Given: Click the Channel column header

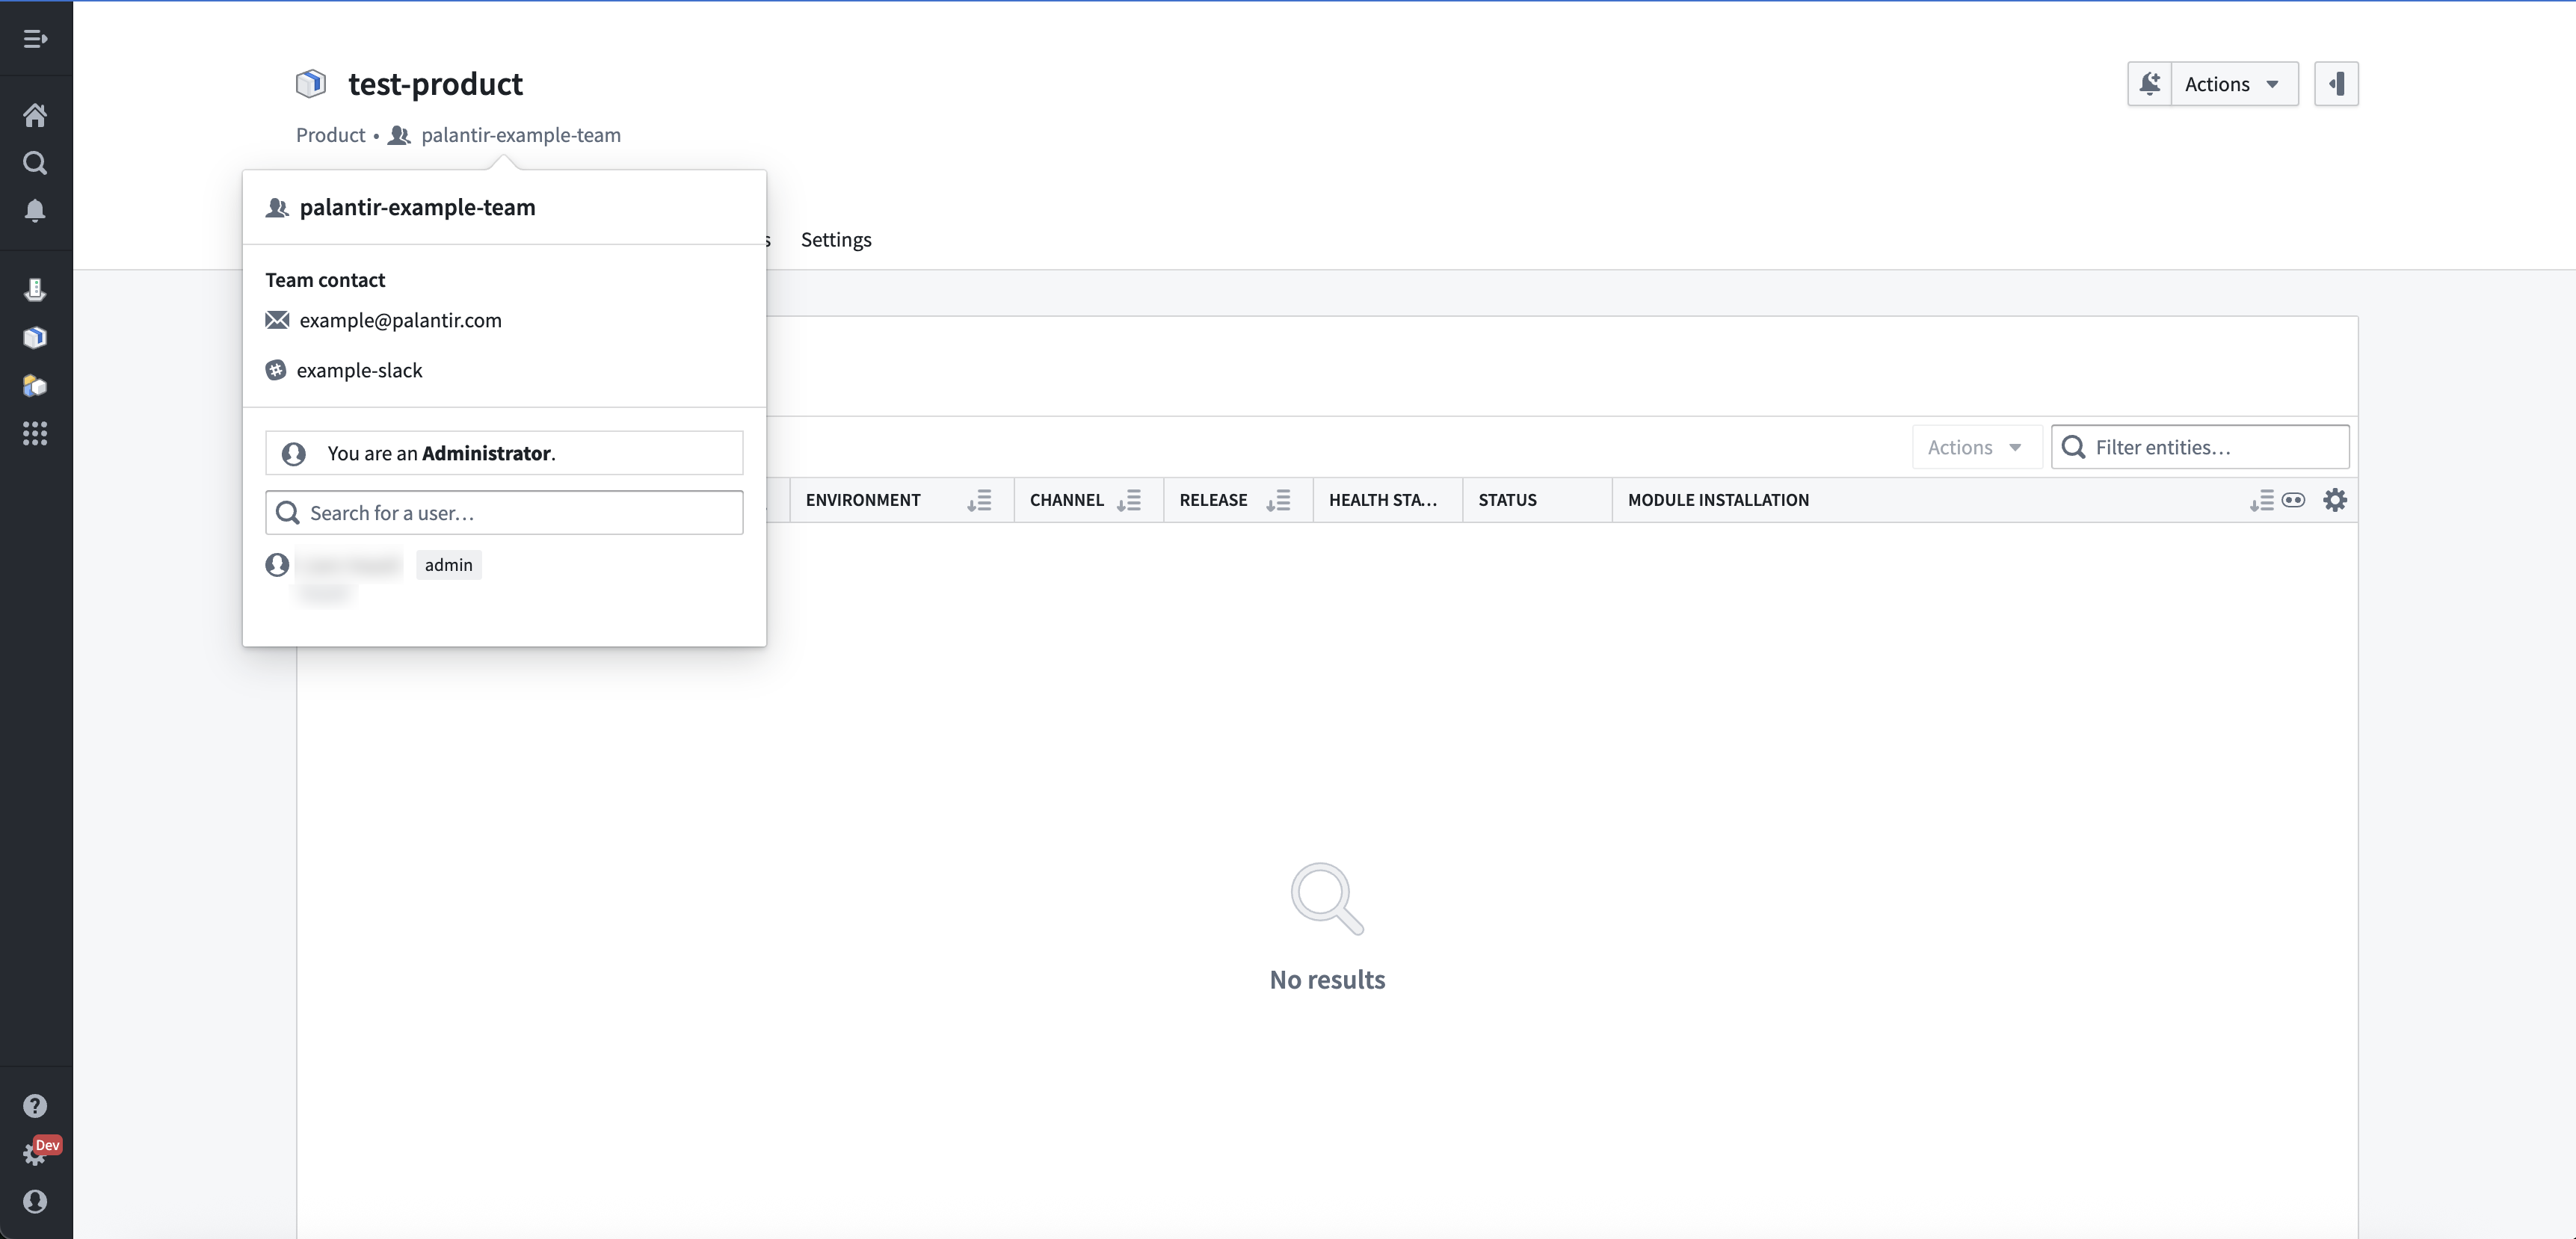Looking at the screenshot, I should [x=1066, y=500].
